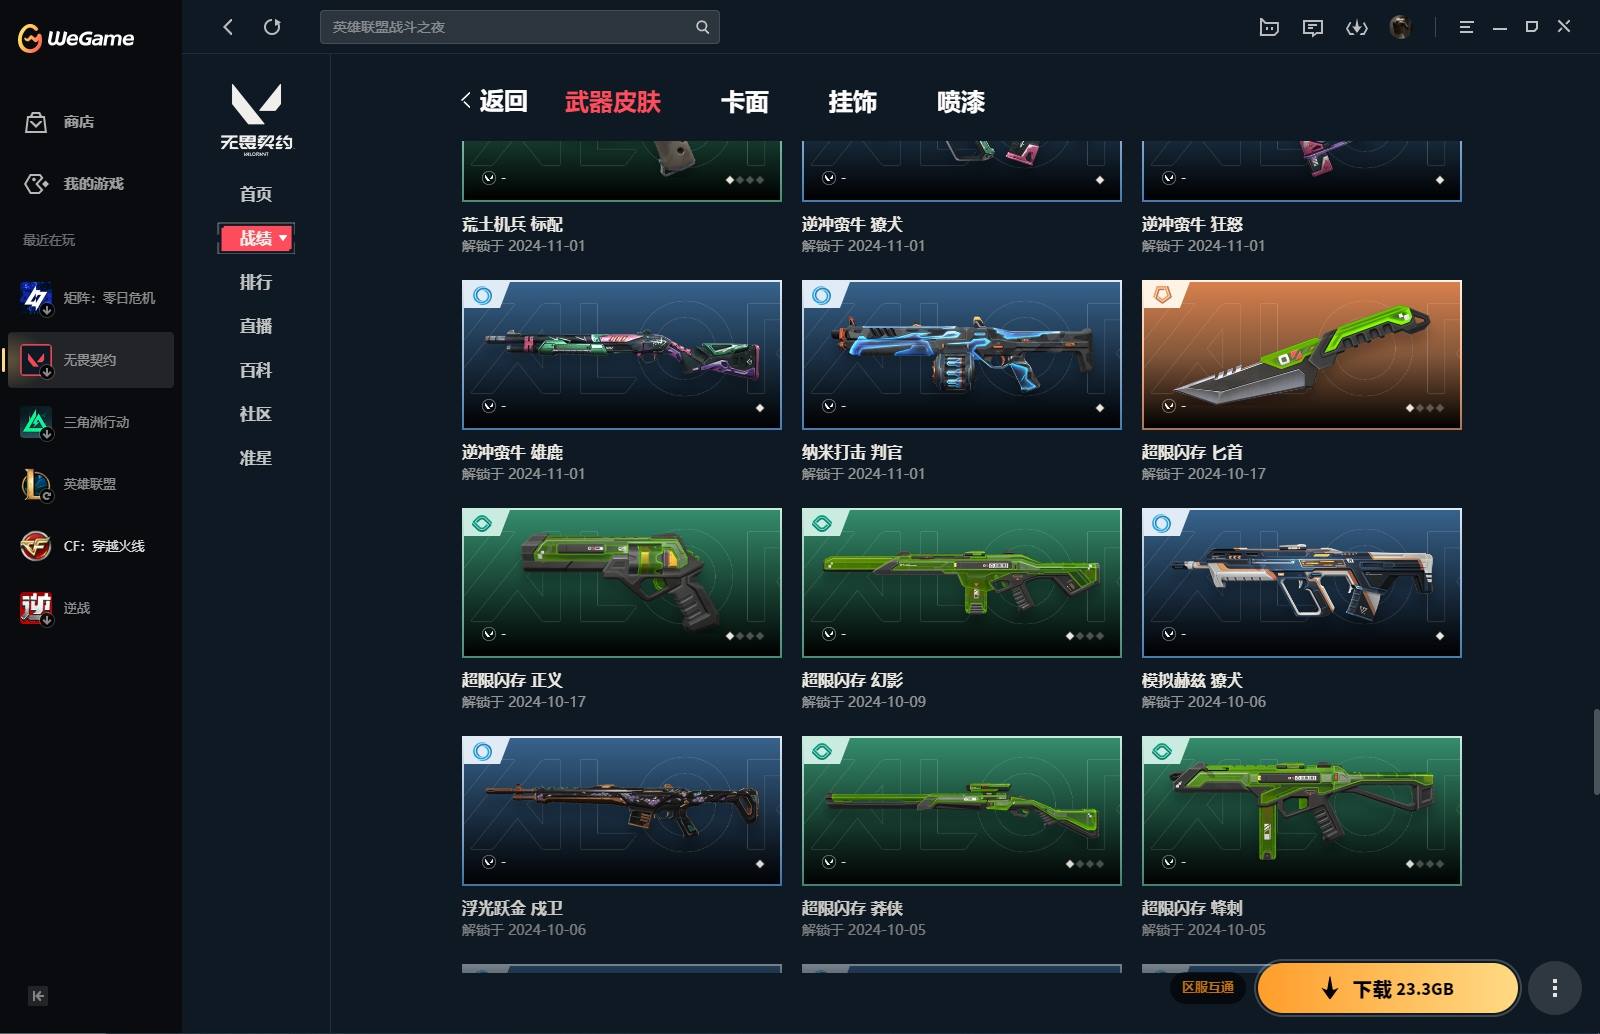Switch to the 卡面 tab
1600x1034 pixels.
(x=745, y=102)
